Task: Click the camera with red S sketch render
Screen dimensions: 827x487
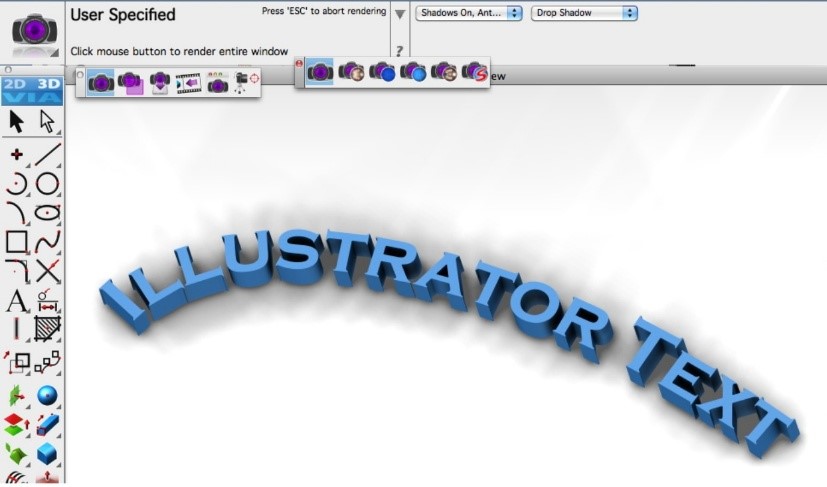Action: [474, 72]
